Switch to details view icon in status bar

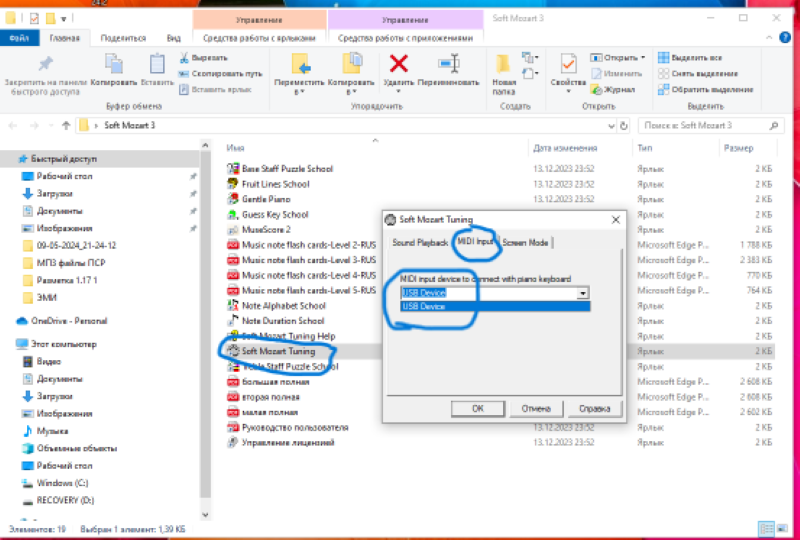tap(766, 529)
